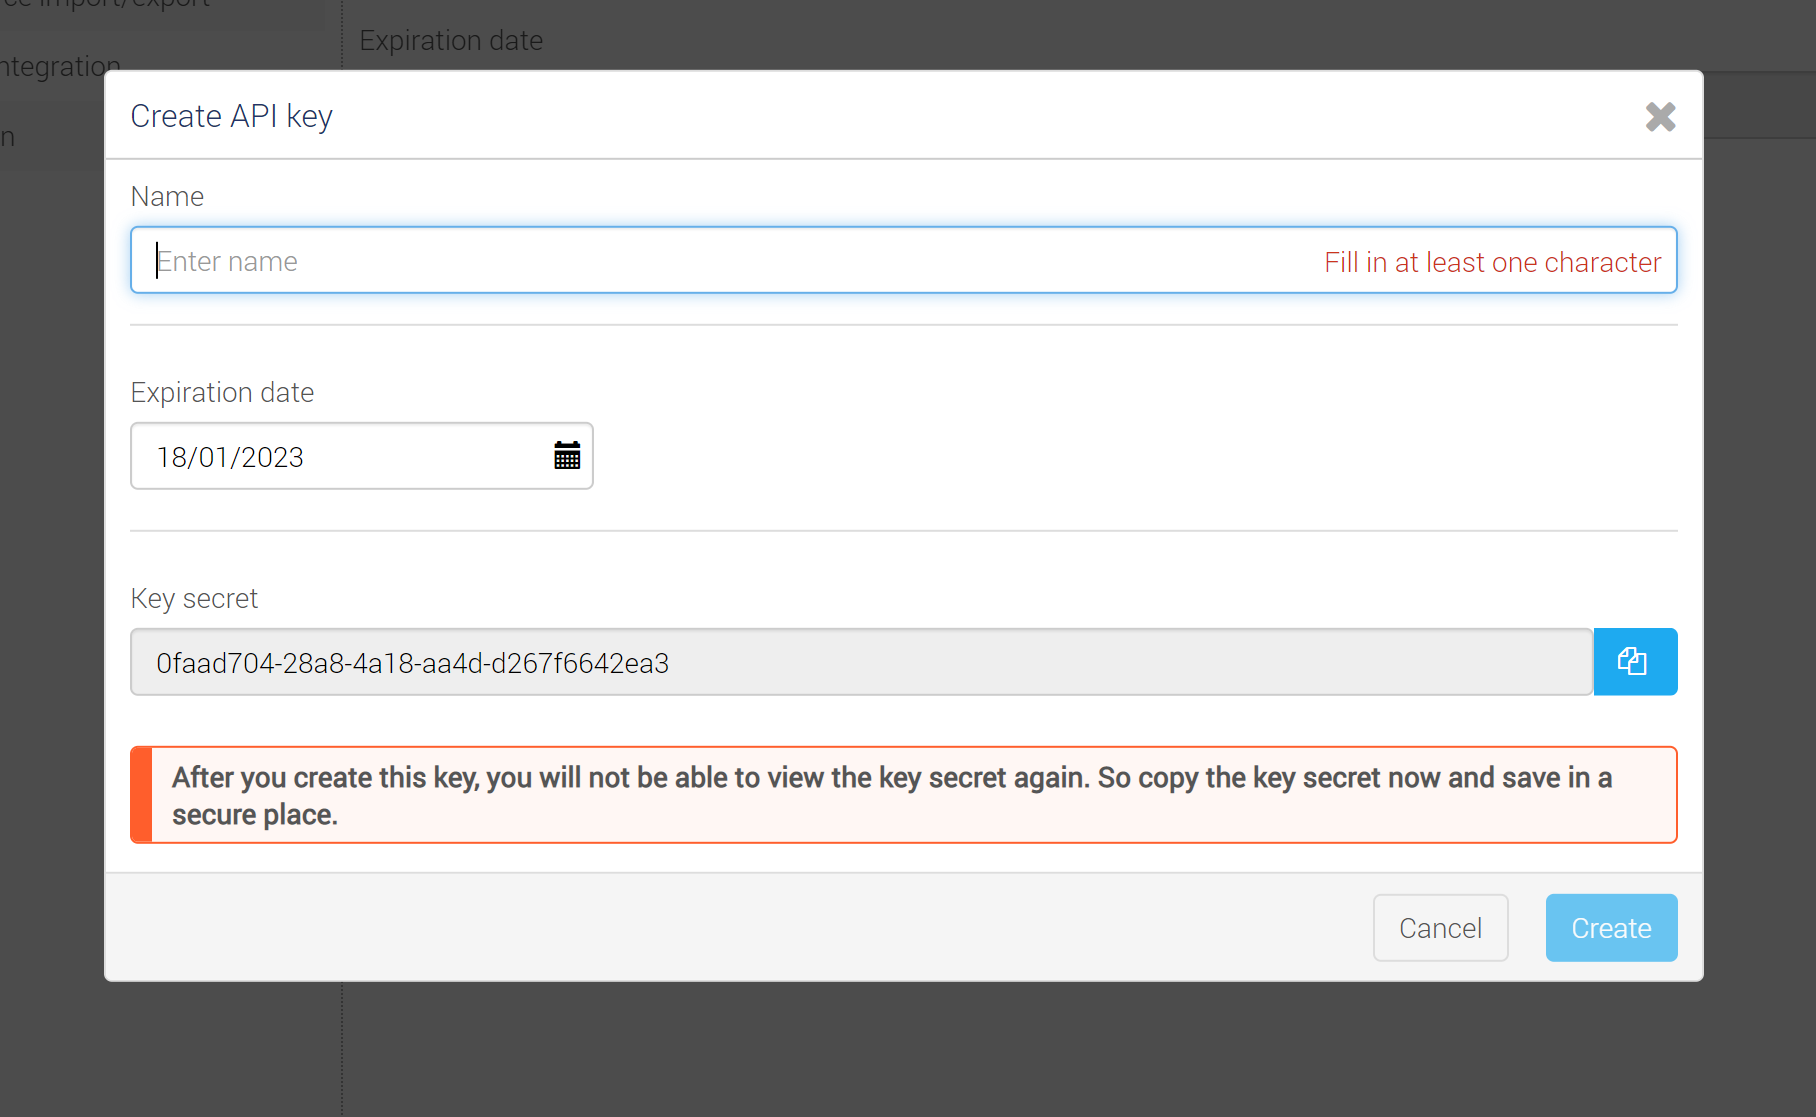Image resolution: width=1816 pixels, height=1117 pixels.
Task: Click the key secret text field
Action: [860, 663]
